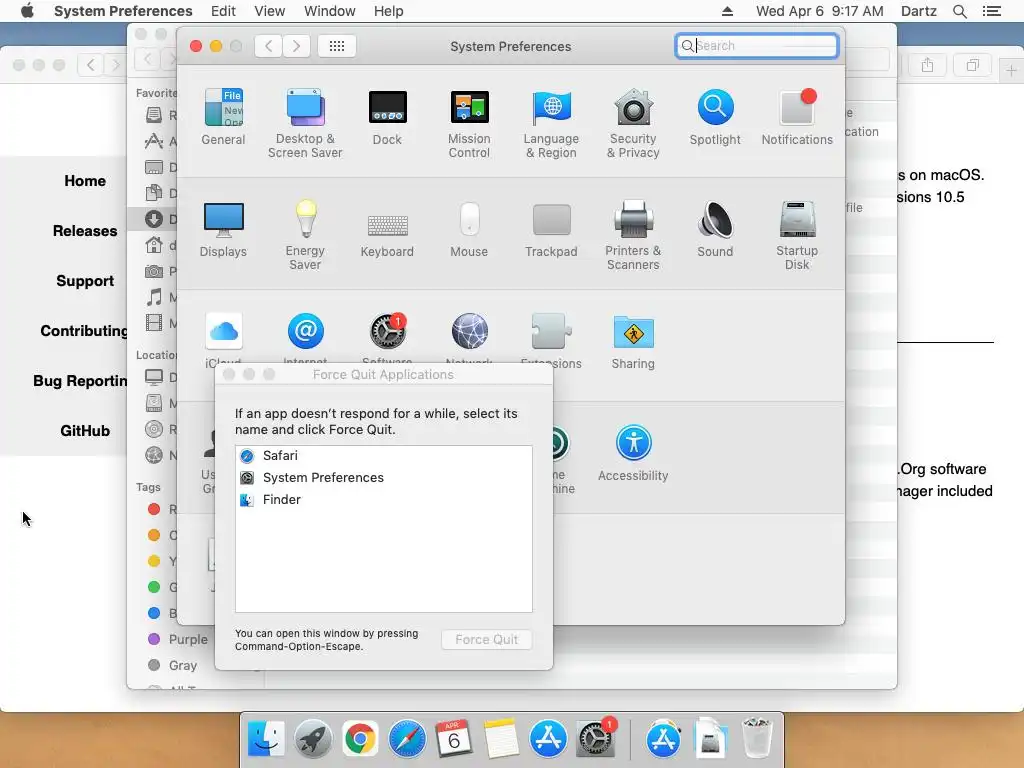
Task: Open the Help menu
Action: (389, 11)
